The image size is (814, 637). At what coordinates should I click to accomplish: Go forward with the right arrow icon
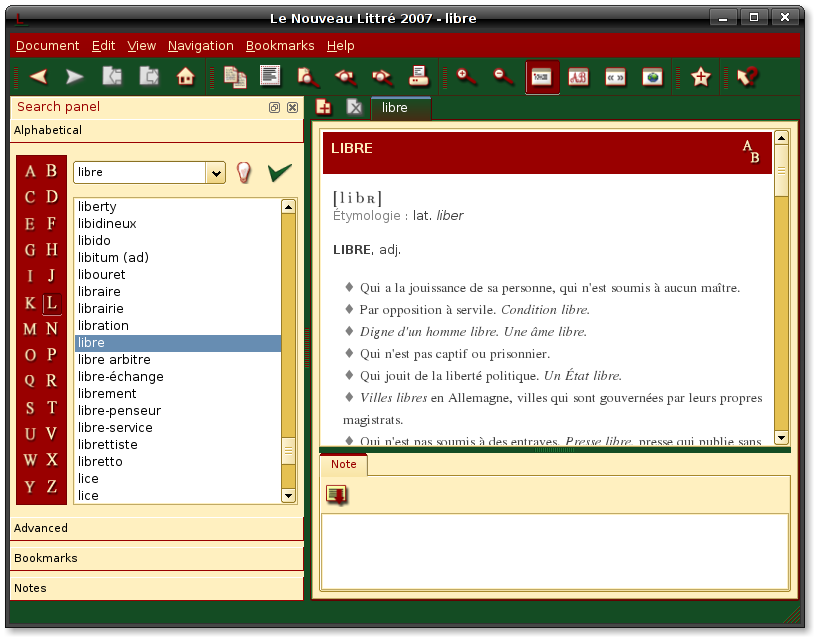[x=75, y=77]
